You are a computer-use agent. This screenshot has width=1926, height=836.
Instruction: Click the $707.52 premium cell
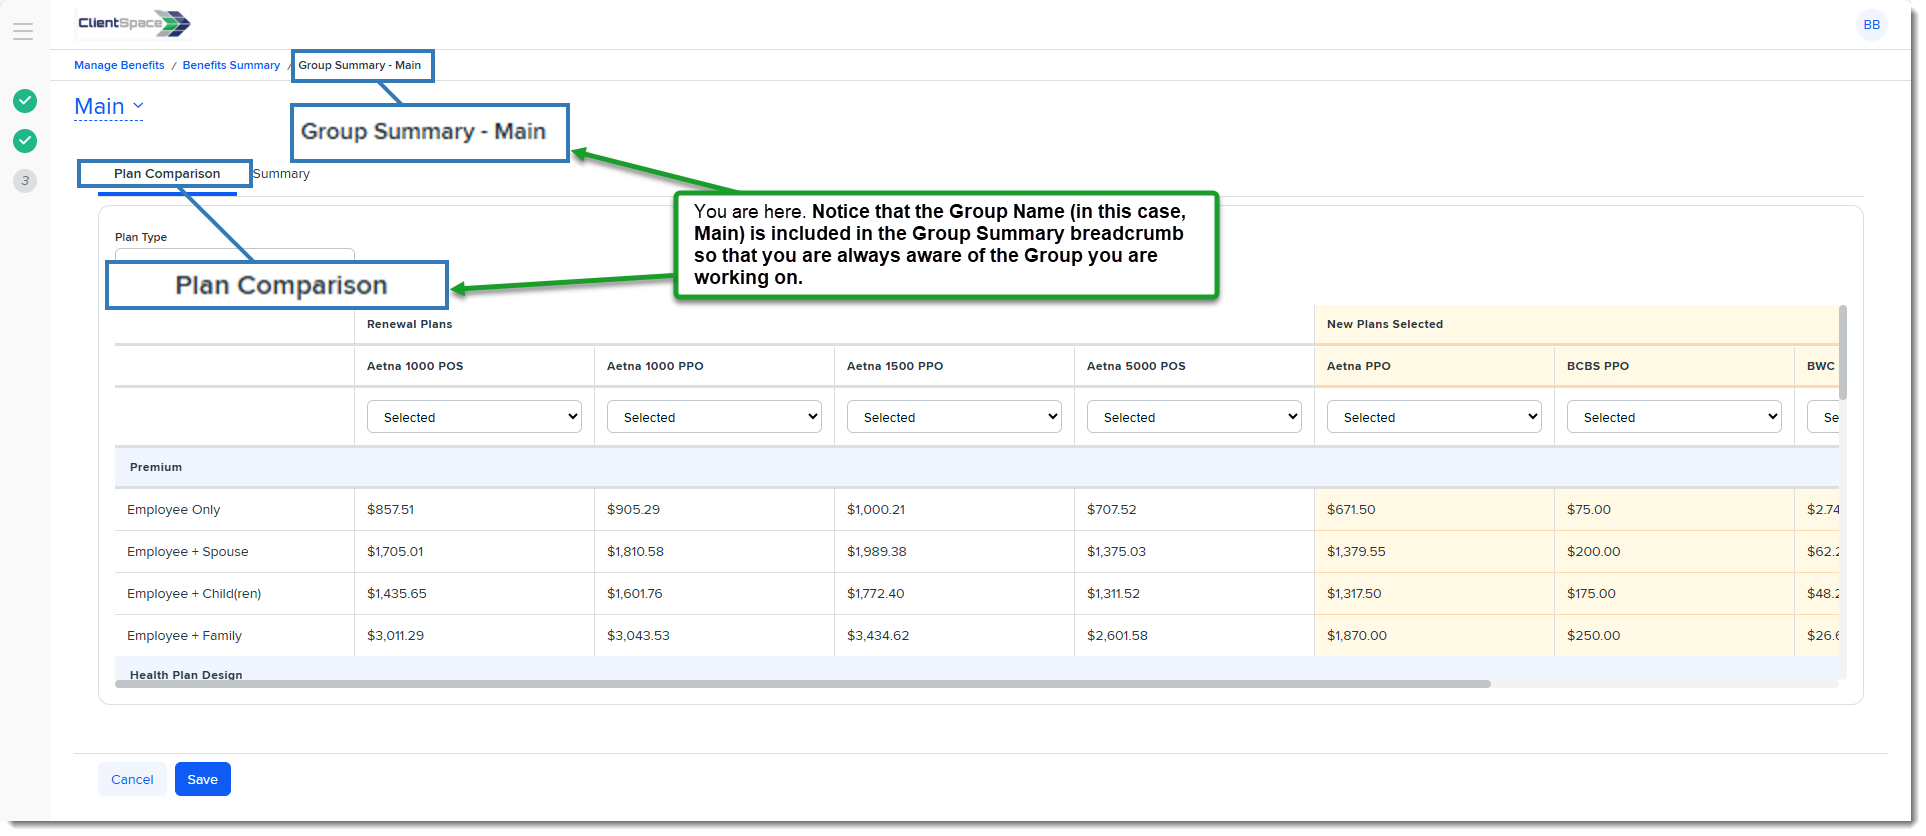point(1194,510)
